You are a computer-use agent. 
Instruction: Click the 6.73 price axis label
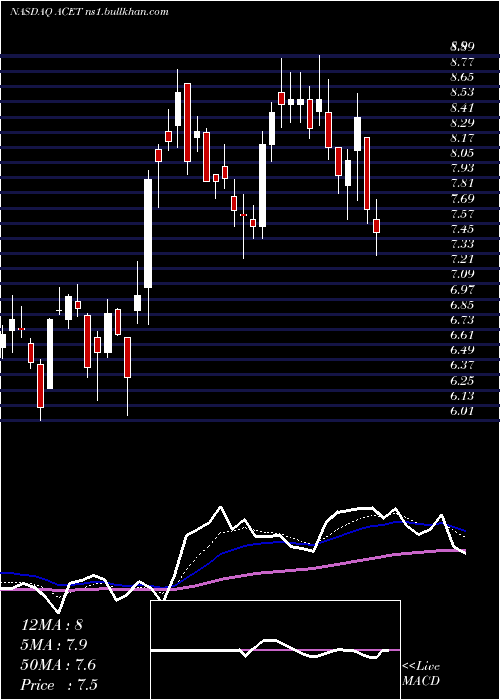pyautogui.click(x=462, y=320)
